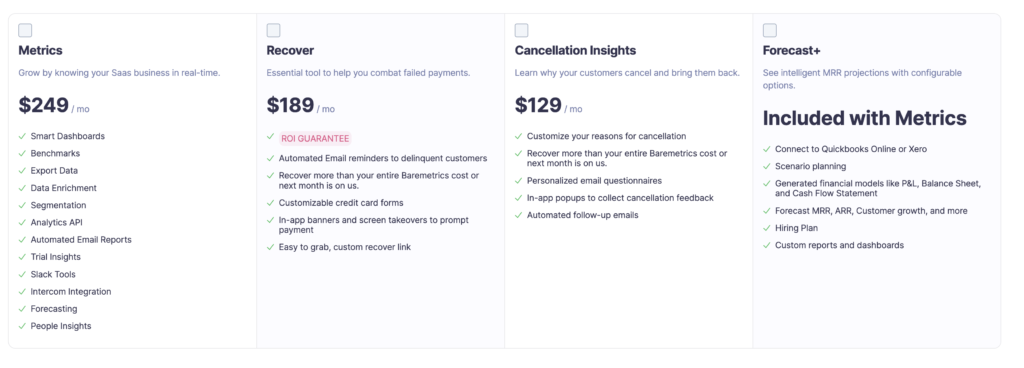Click the check icon next to Slack Tools
The height and width of the screenshot is (368, 1024).
[22, 274]
